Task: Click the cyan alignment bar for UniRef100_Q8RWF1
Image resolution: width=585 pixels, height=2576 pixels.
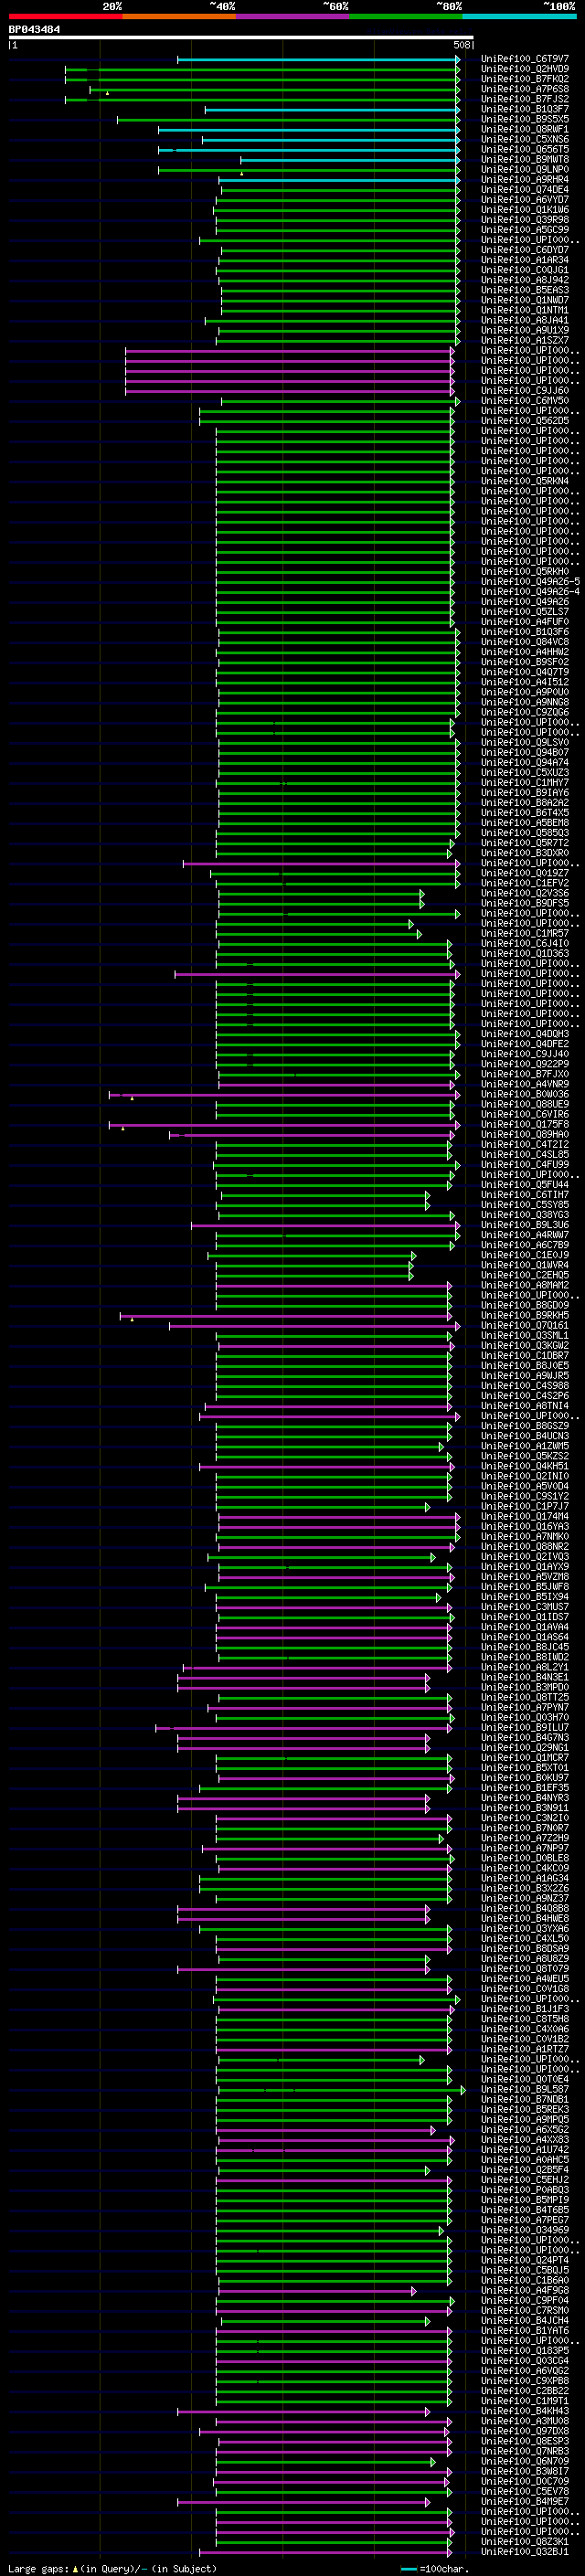Action: pyautogui.click(x=309, y=129)
